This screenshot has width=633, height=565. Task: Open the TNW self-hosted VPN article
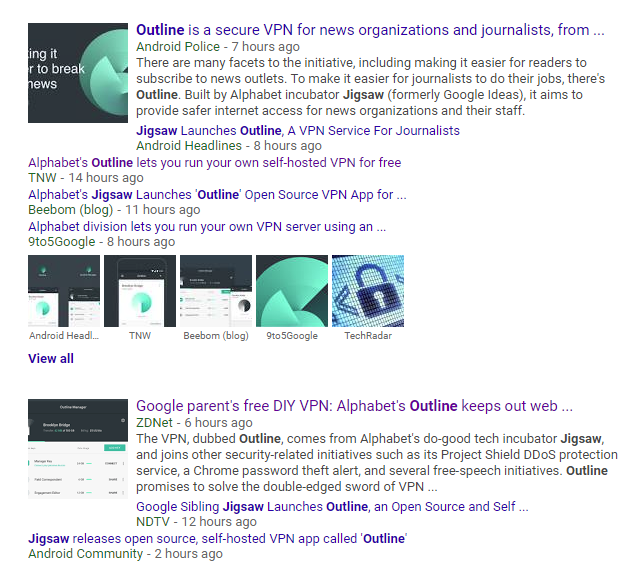pos(214,163)
